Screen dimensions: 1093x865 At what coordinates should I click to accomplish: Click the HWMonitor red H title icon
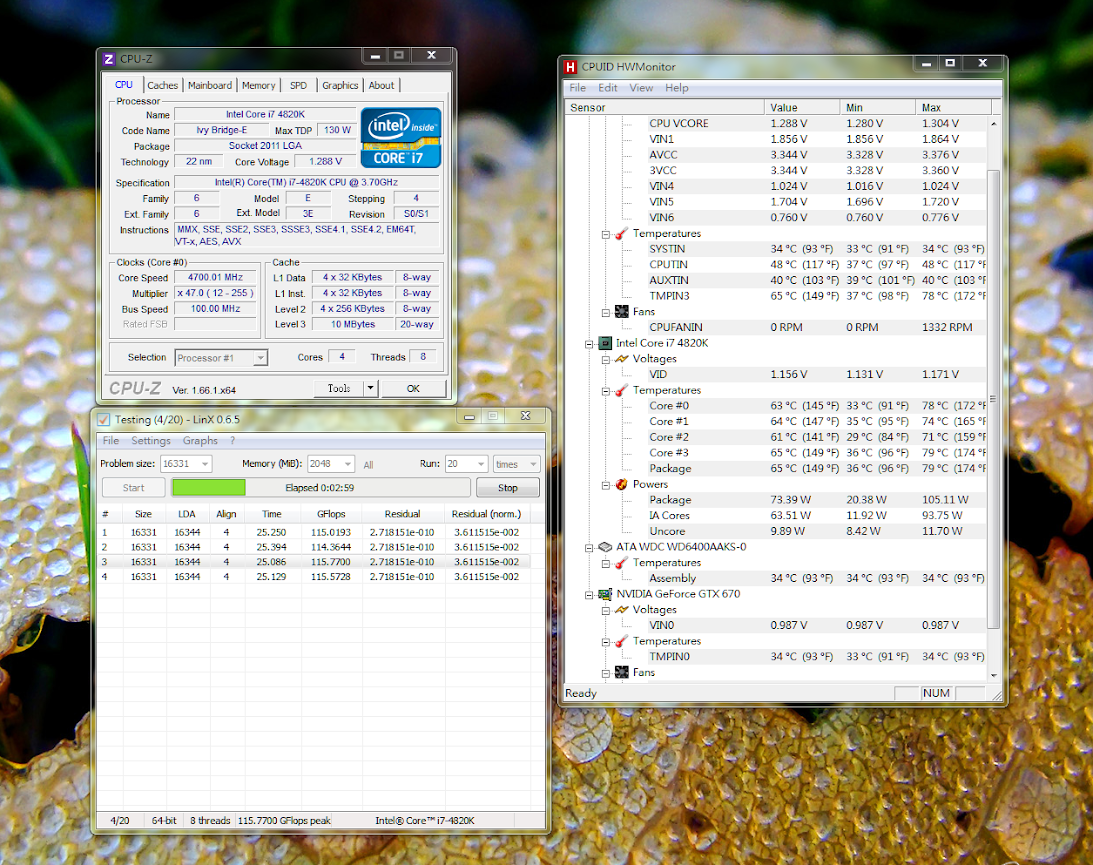pyautogui.click(x=571, y=67)
